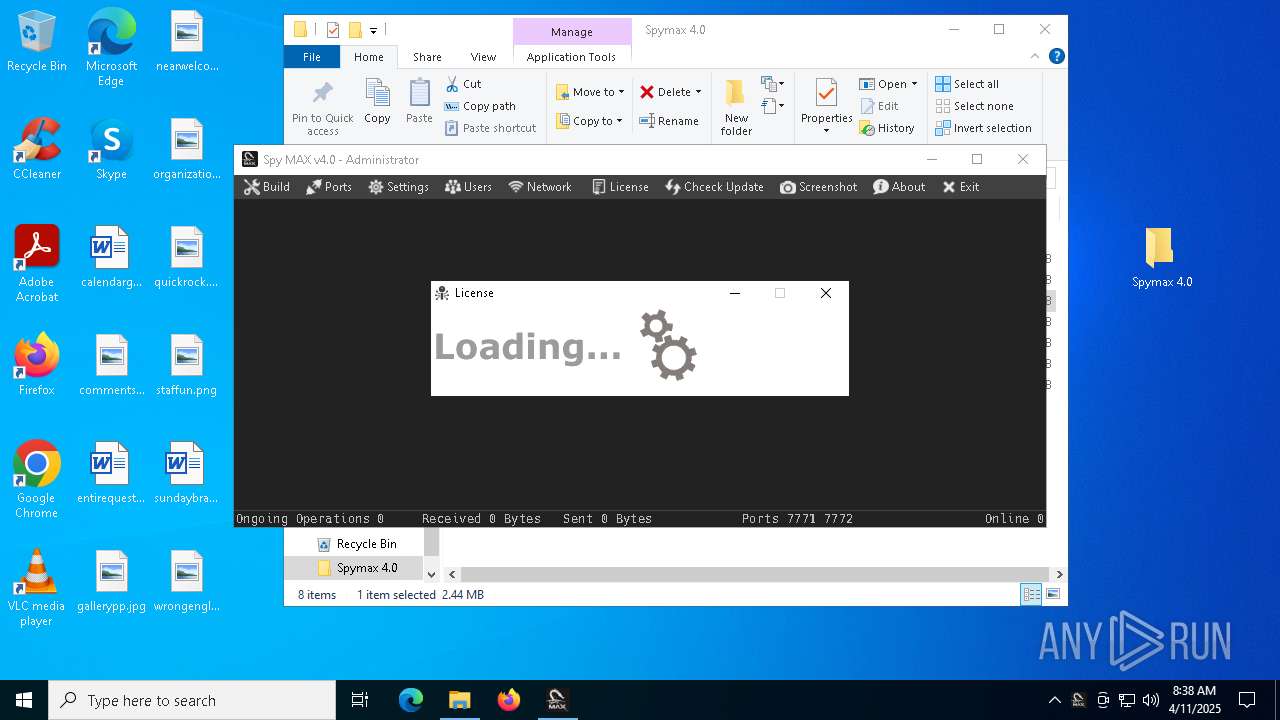
Task: Select the gallerypp.jpg desktop file
Action: (x=111, y=581)
